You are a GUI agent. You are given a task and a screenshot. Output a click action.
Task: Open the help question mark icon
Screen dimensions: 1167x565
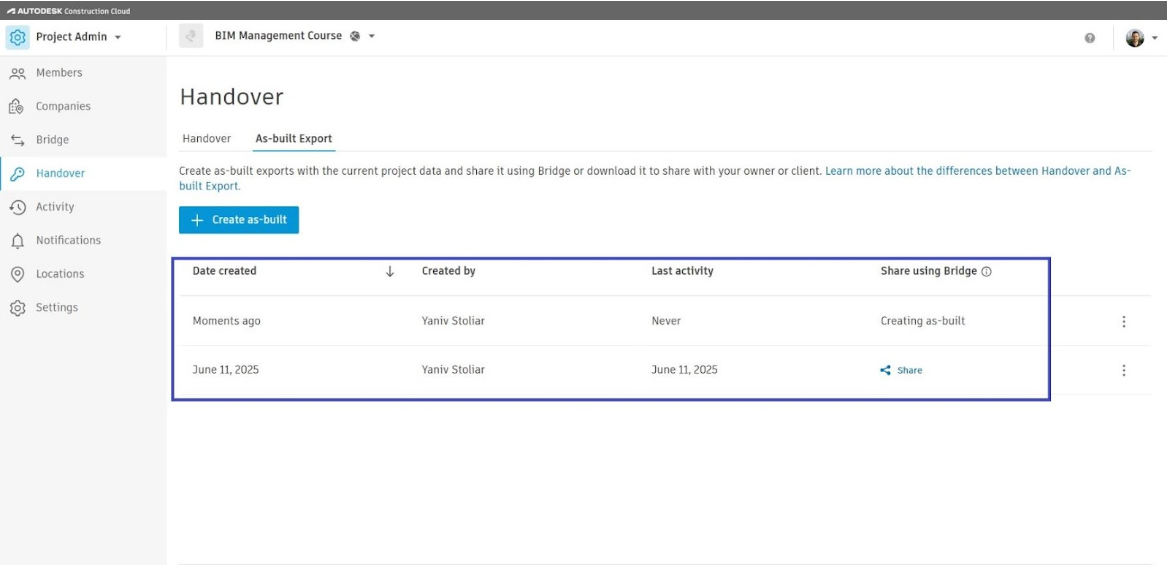click(1089, 38)
